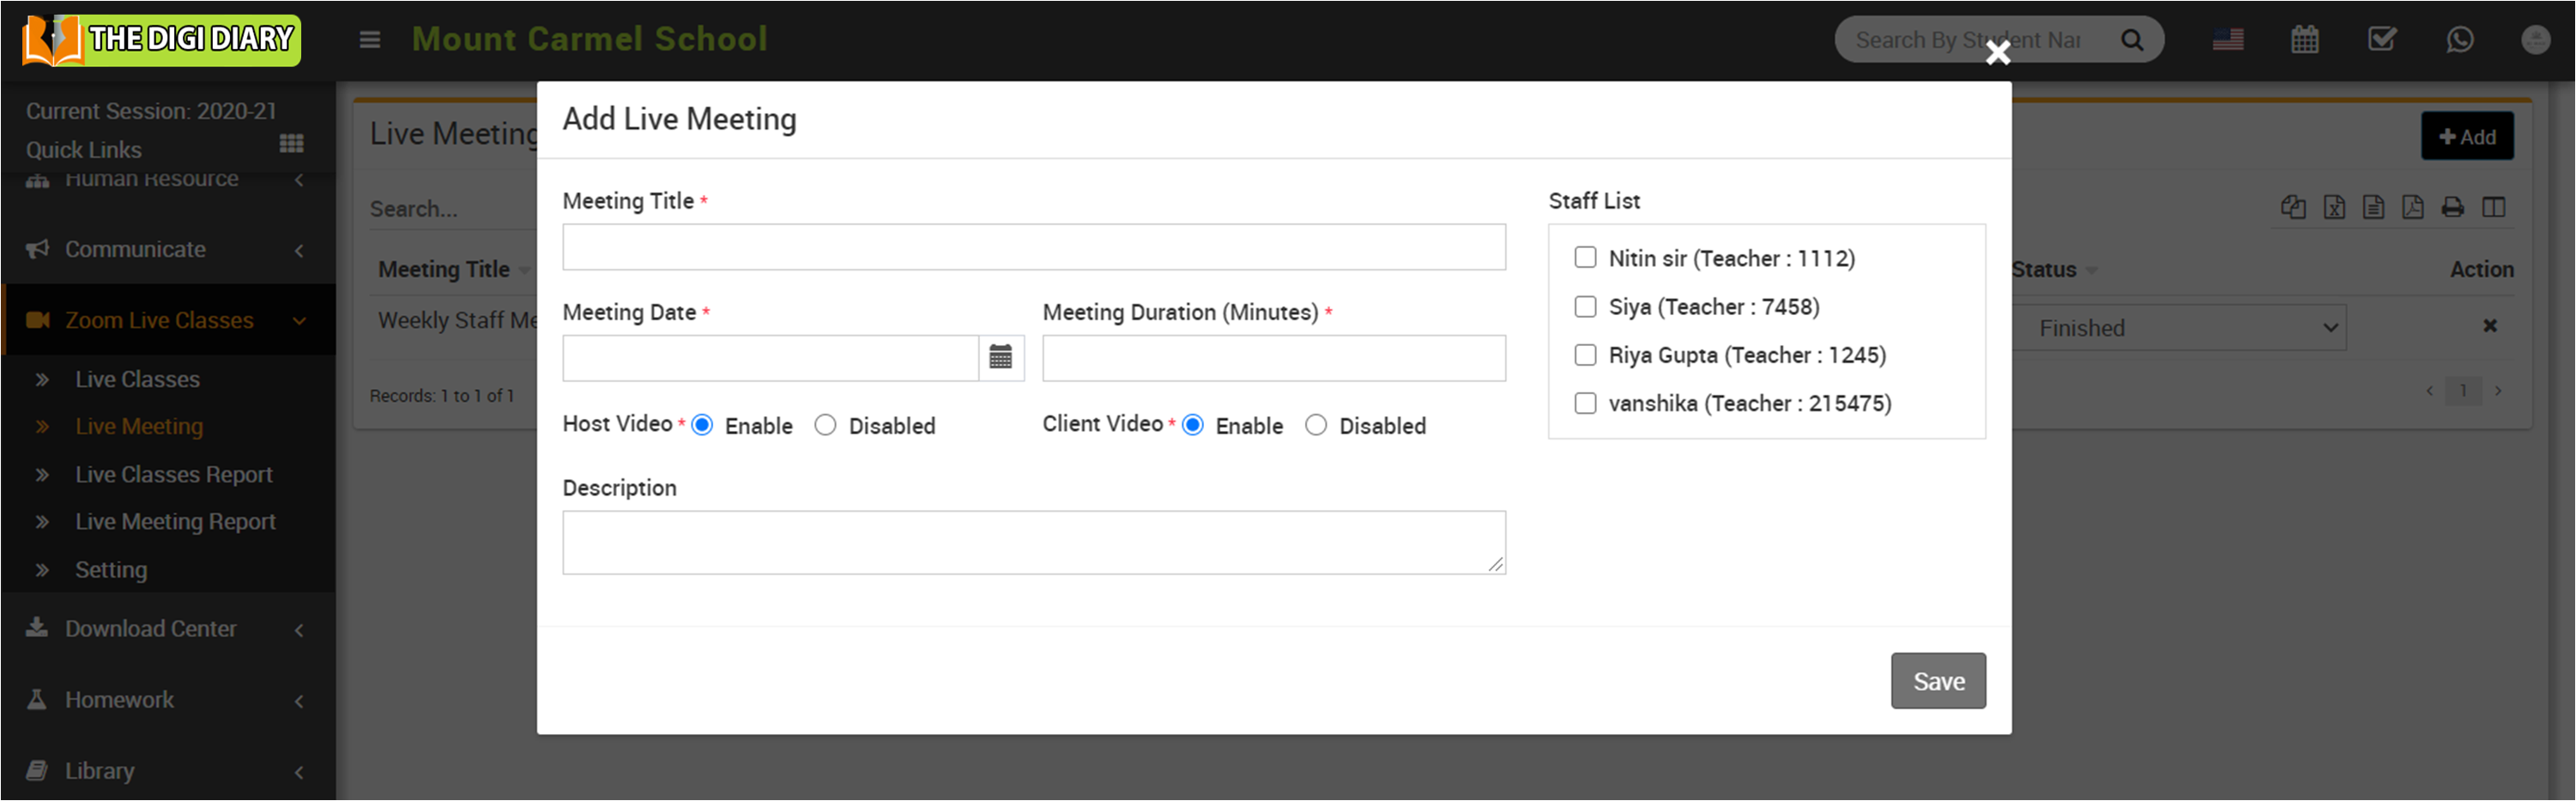The height and width of the screenshot is (801, 2576).
Task: Click the task checklist icon in header
Action: coord(2382,40)
